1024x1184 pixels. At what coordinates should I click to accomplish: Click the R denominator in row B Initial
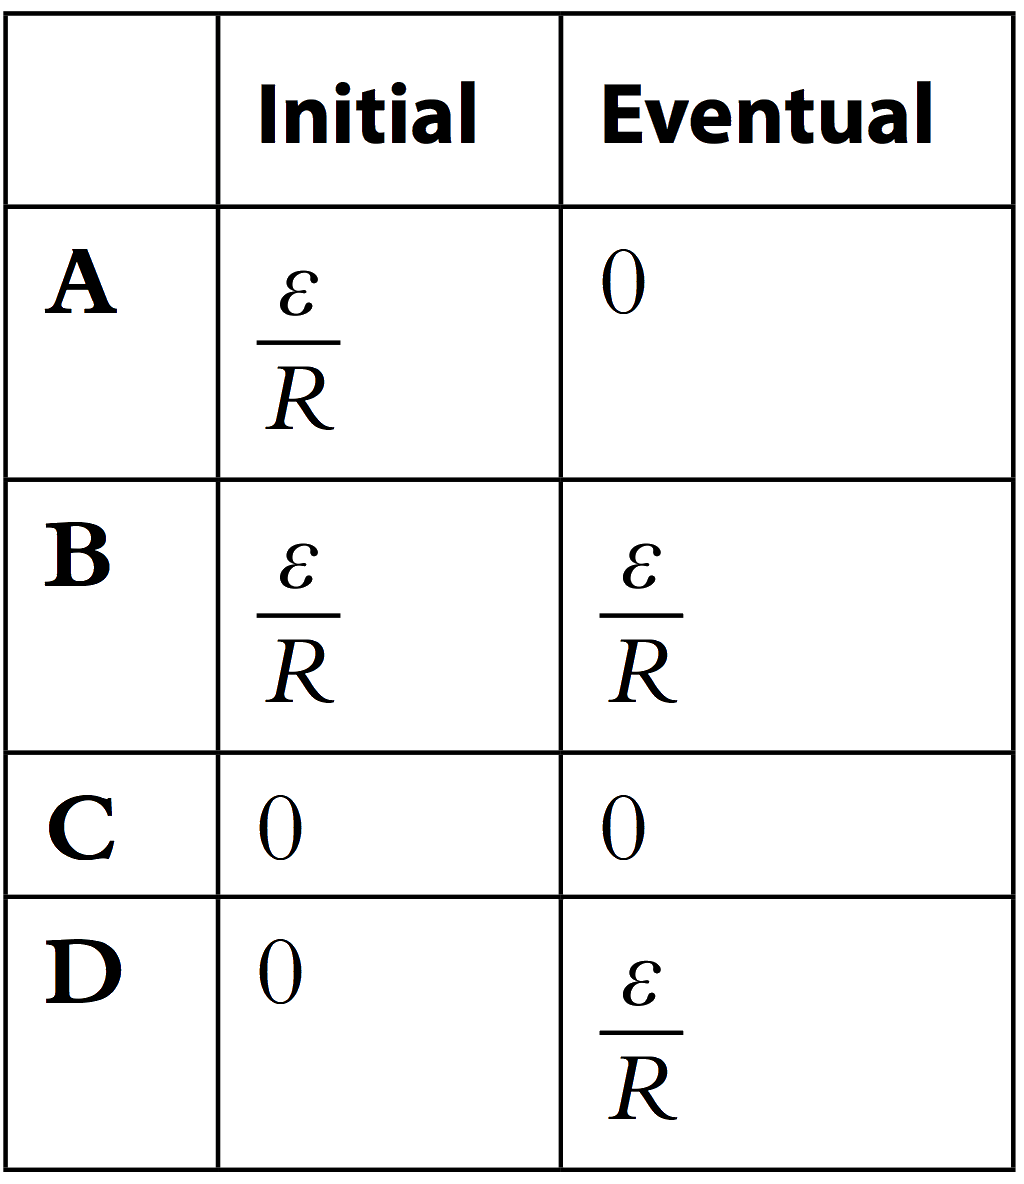pyautogui.click(x=300, y=671)
